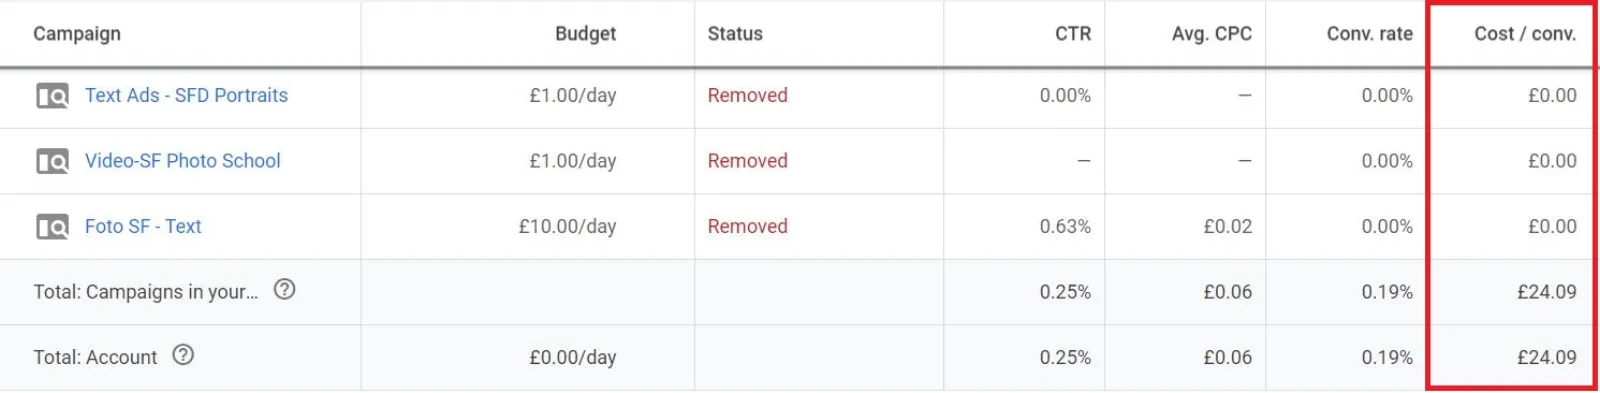Sort by the Avg. CPC column header
Screen dimensions: 1600x393
(1212, 33)
